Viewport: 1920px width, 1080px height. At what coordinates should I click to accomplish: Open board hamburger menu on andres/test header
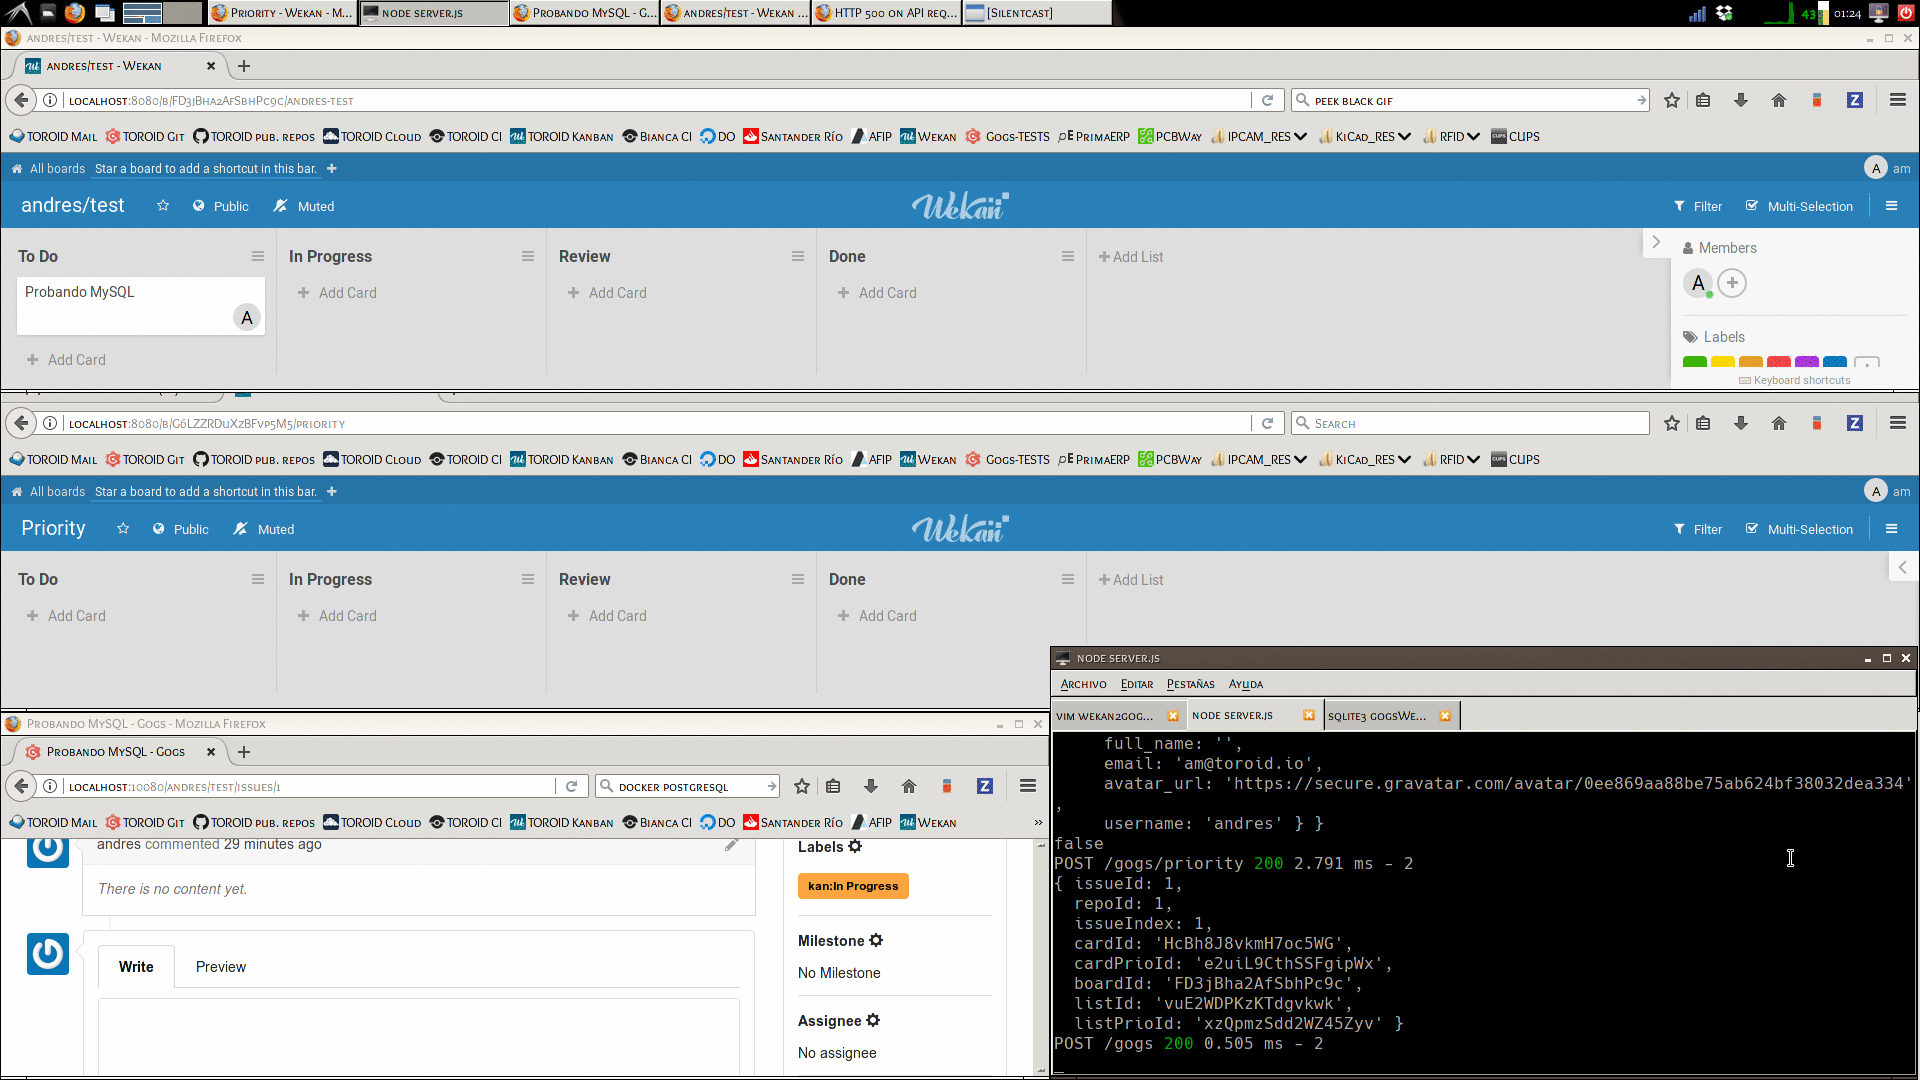click(1891, 206)
